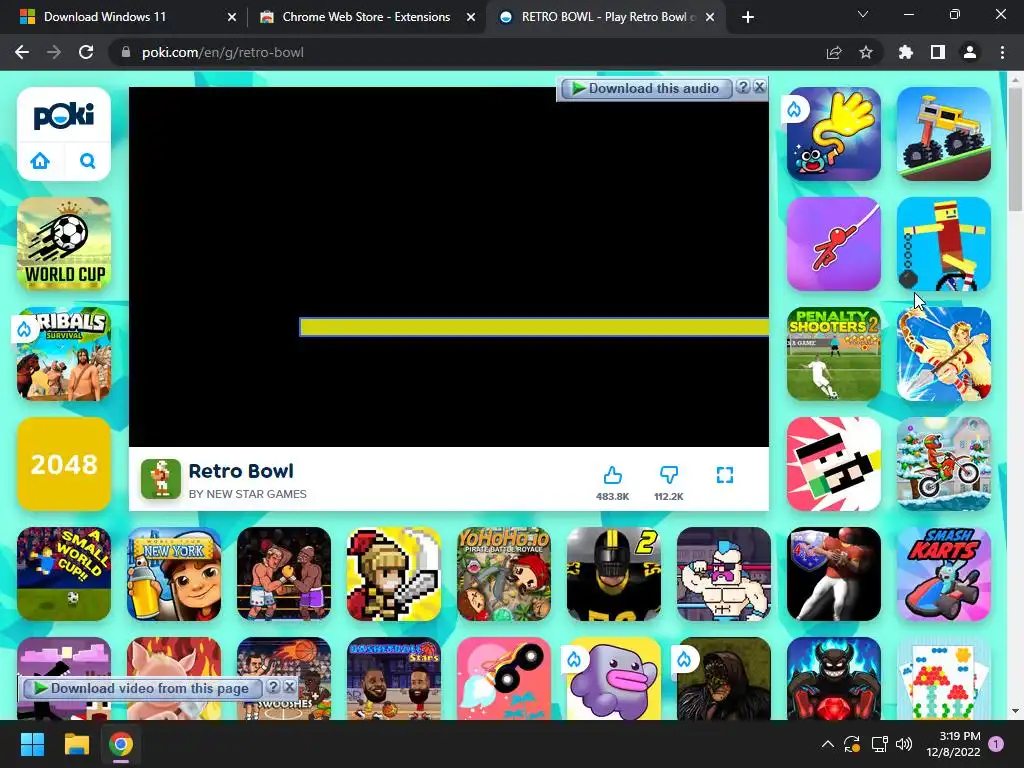Image resolution: width=1024 pixels, height=768 pixels.
Task: Click the Poki logo
Action: pos(64,116)
